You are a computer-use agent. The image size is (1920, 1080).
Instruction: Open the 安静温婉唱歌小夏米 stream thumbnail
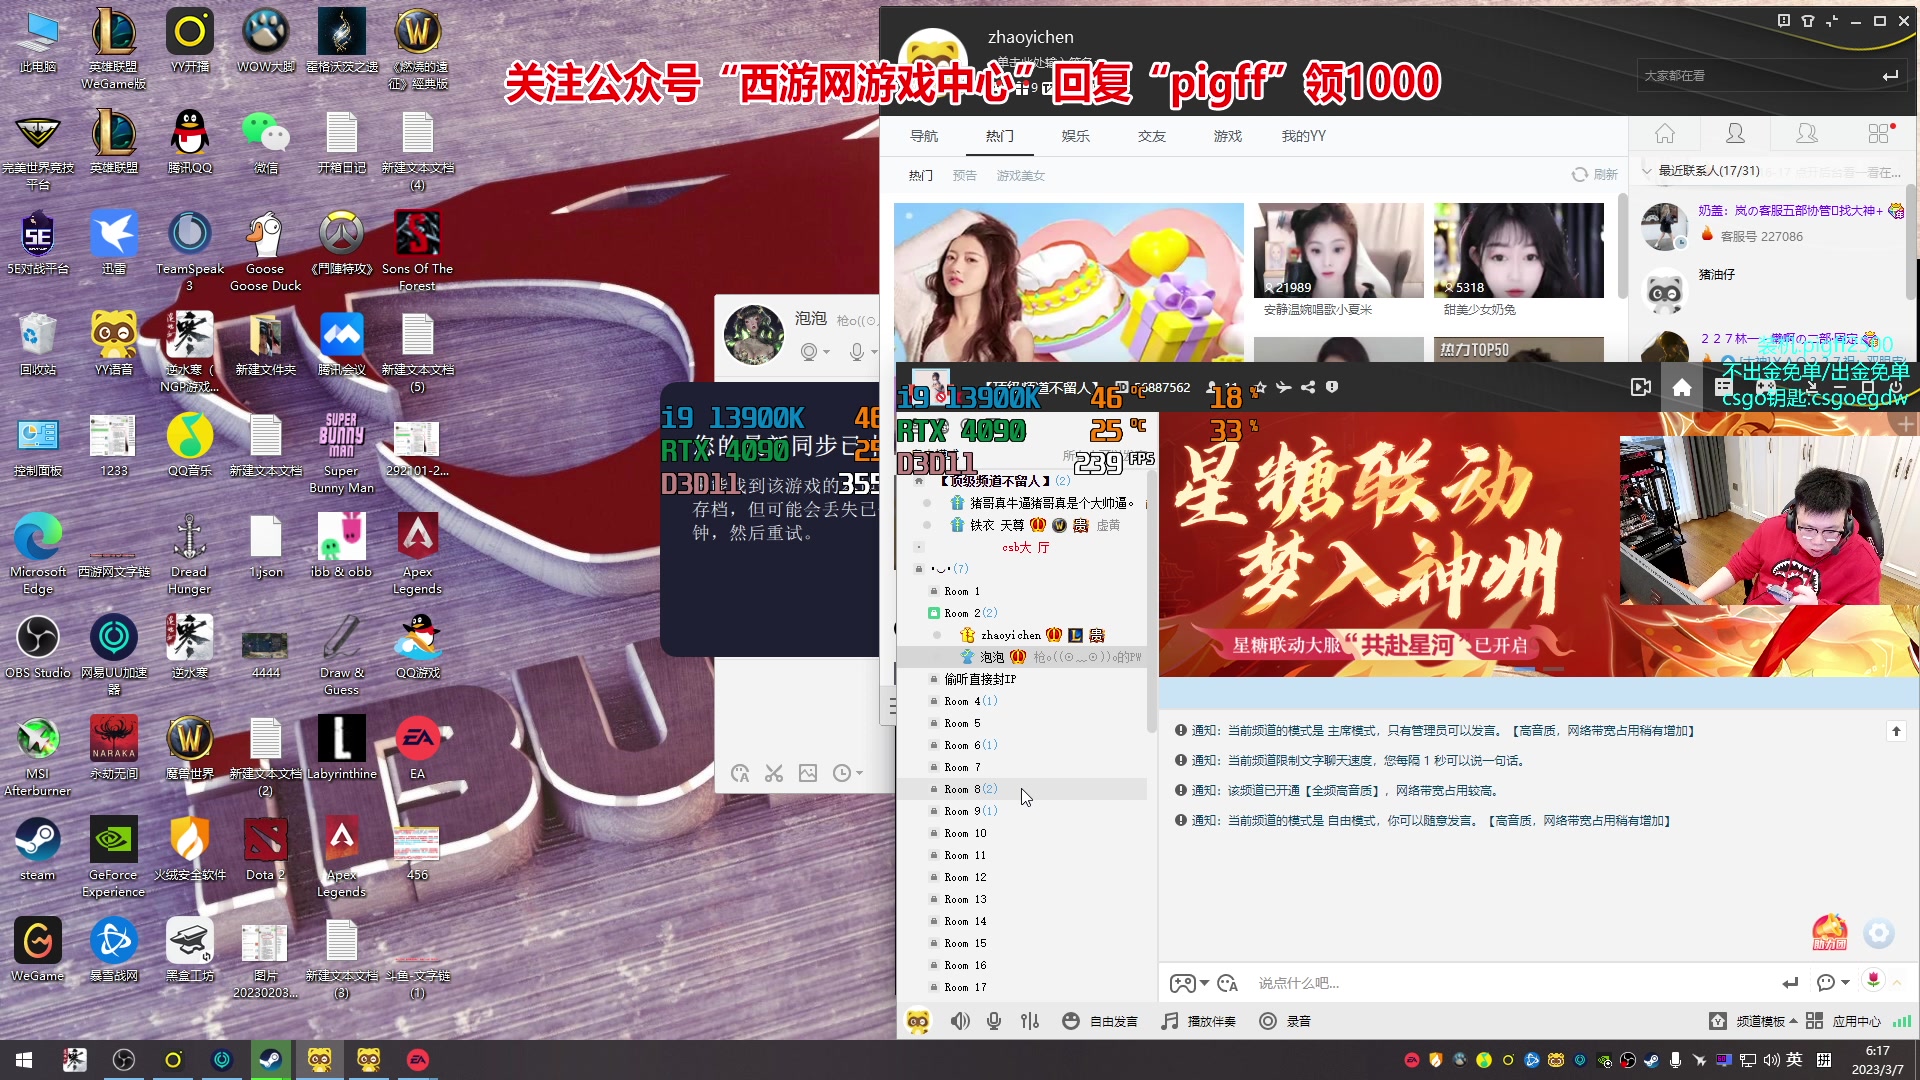1339,251
